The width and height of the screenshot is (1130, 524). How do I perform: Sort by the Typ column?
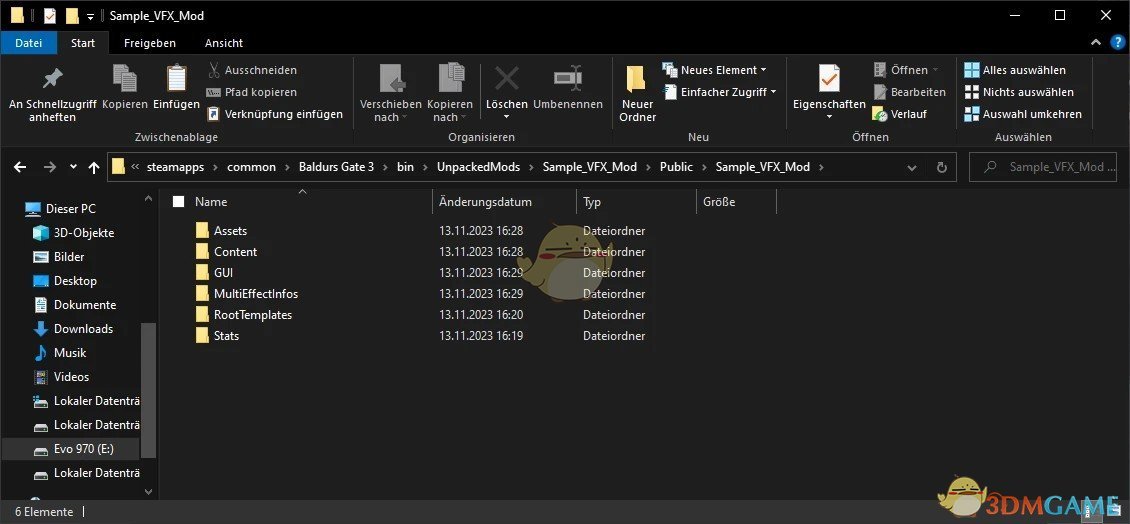592,202
